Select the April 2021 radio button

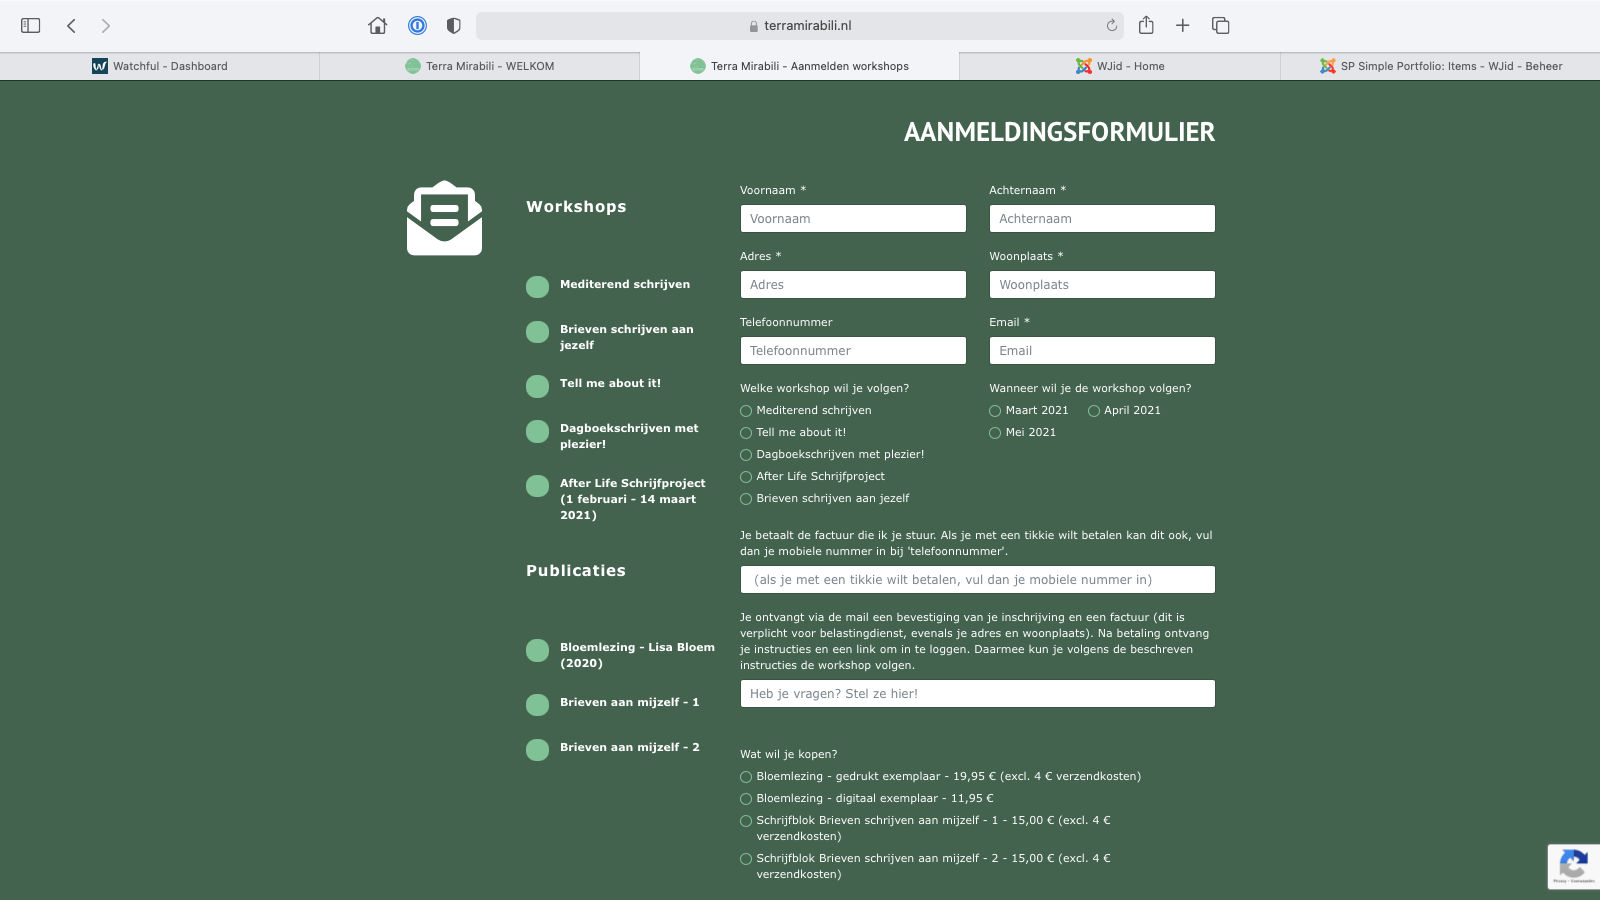point(1094,411)
